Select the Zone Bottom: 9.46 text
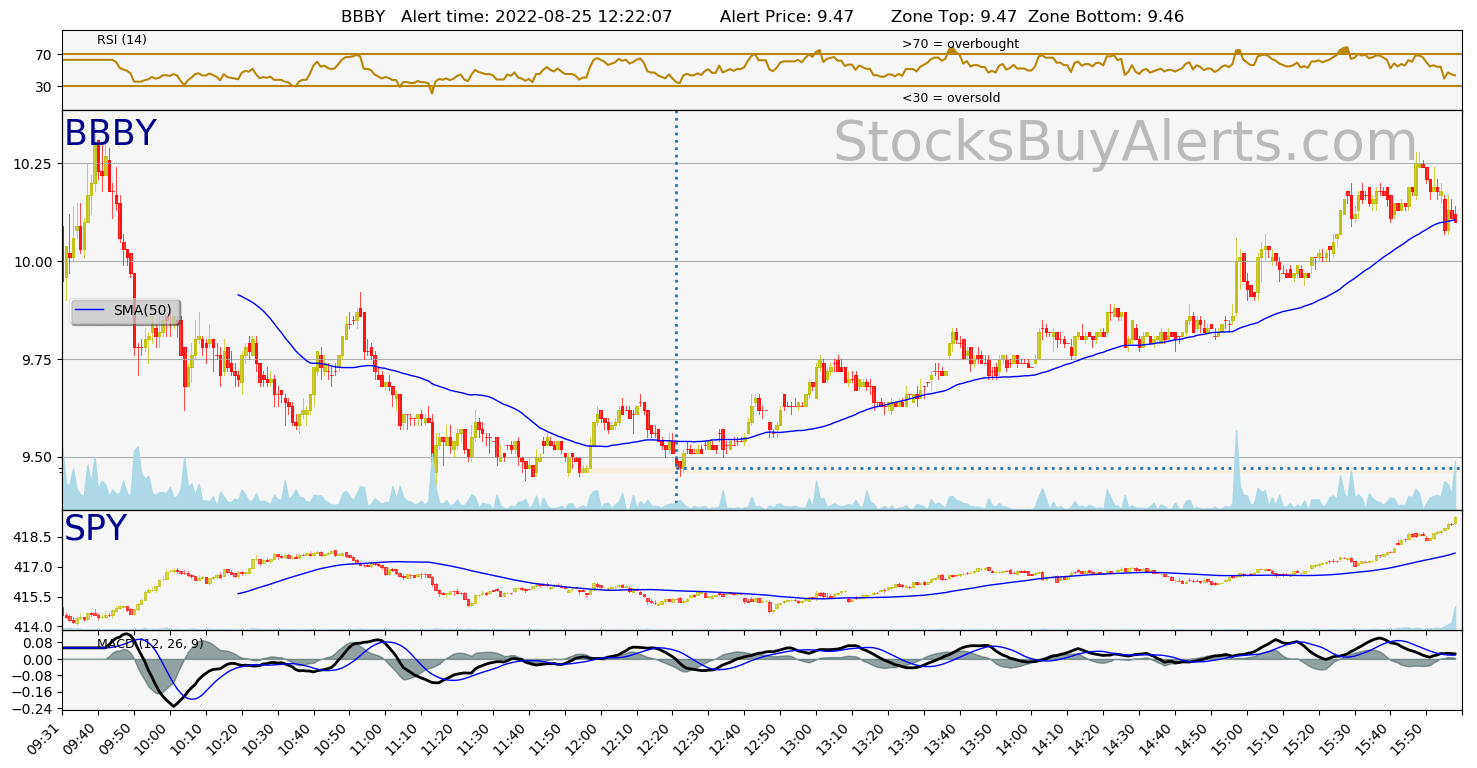 (x=1106, y=16)
